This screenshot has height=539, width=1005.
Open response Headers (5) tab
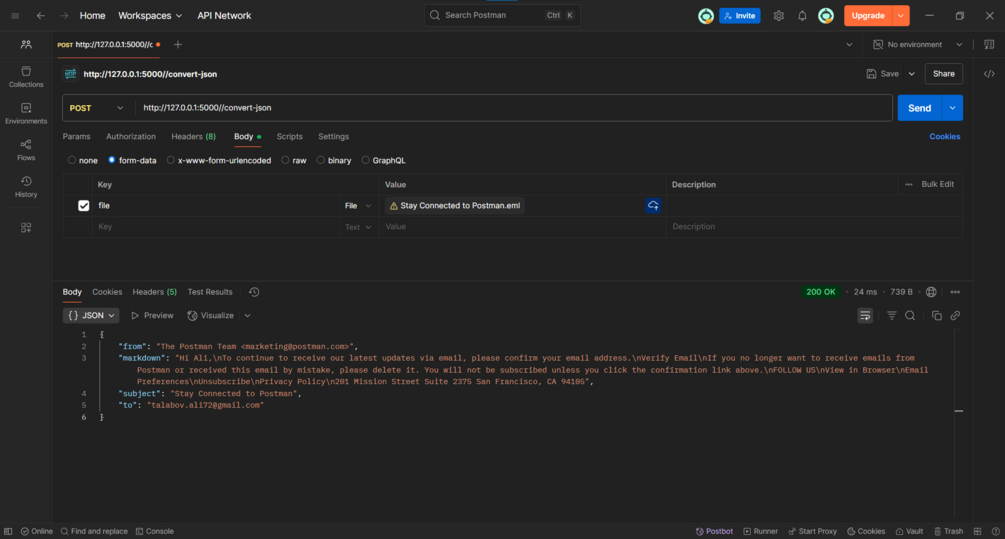tap(154, 292)
